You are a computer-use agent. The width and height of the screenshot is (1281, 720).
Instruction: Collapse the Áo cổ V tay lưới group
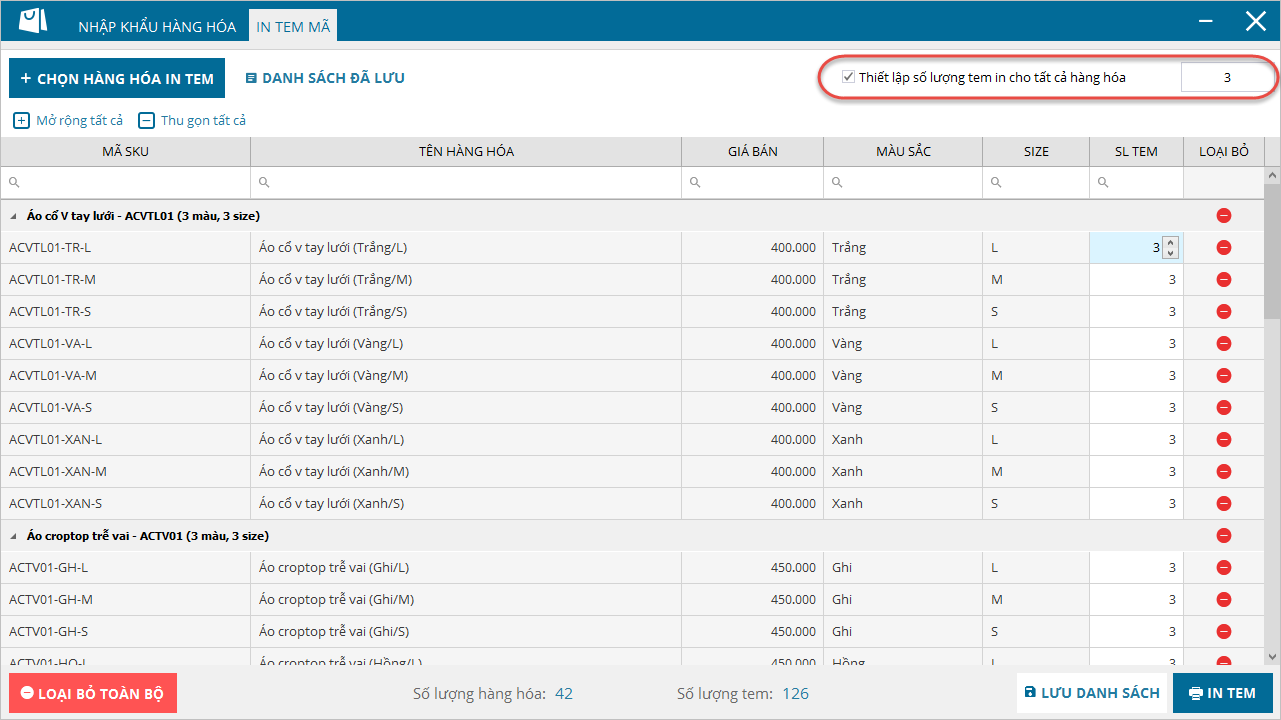click(15, 216)
